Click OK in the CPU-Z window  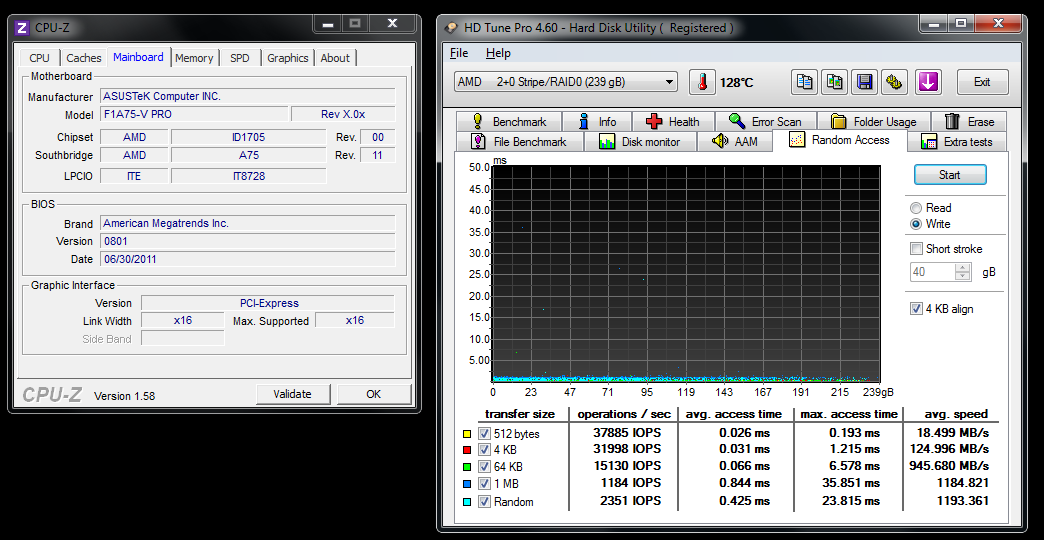click(x=374, y=394)
